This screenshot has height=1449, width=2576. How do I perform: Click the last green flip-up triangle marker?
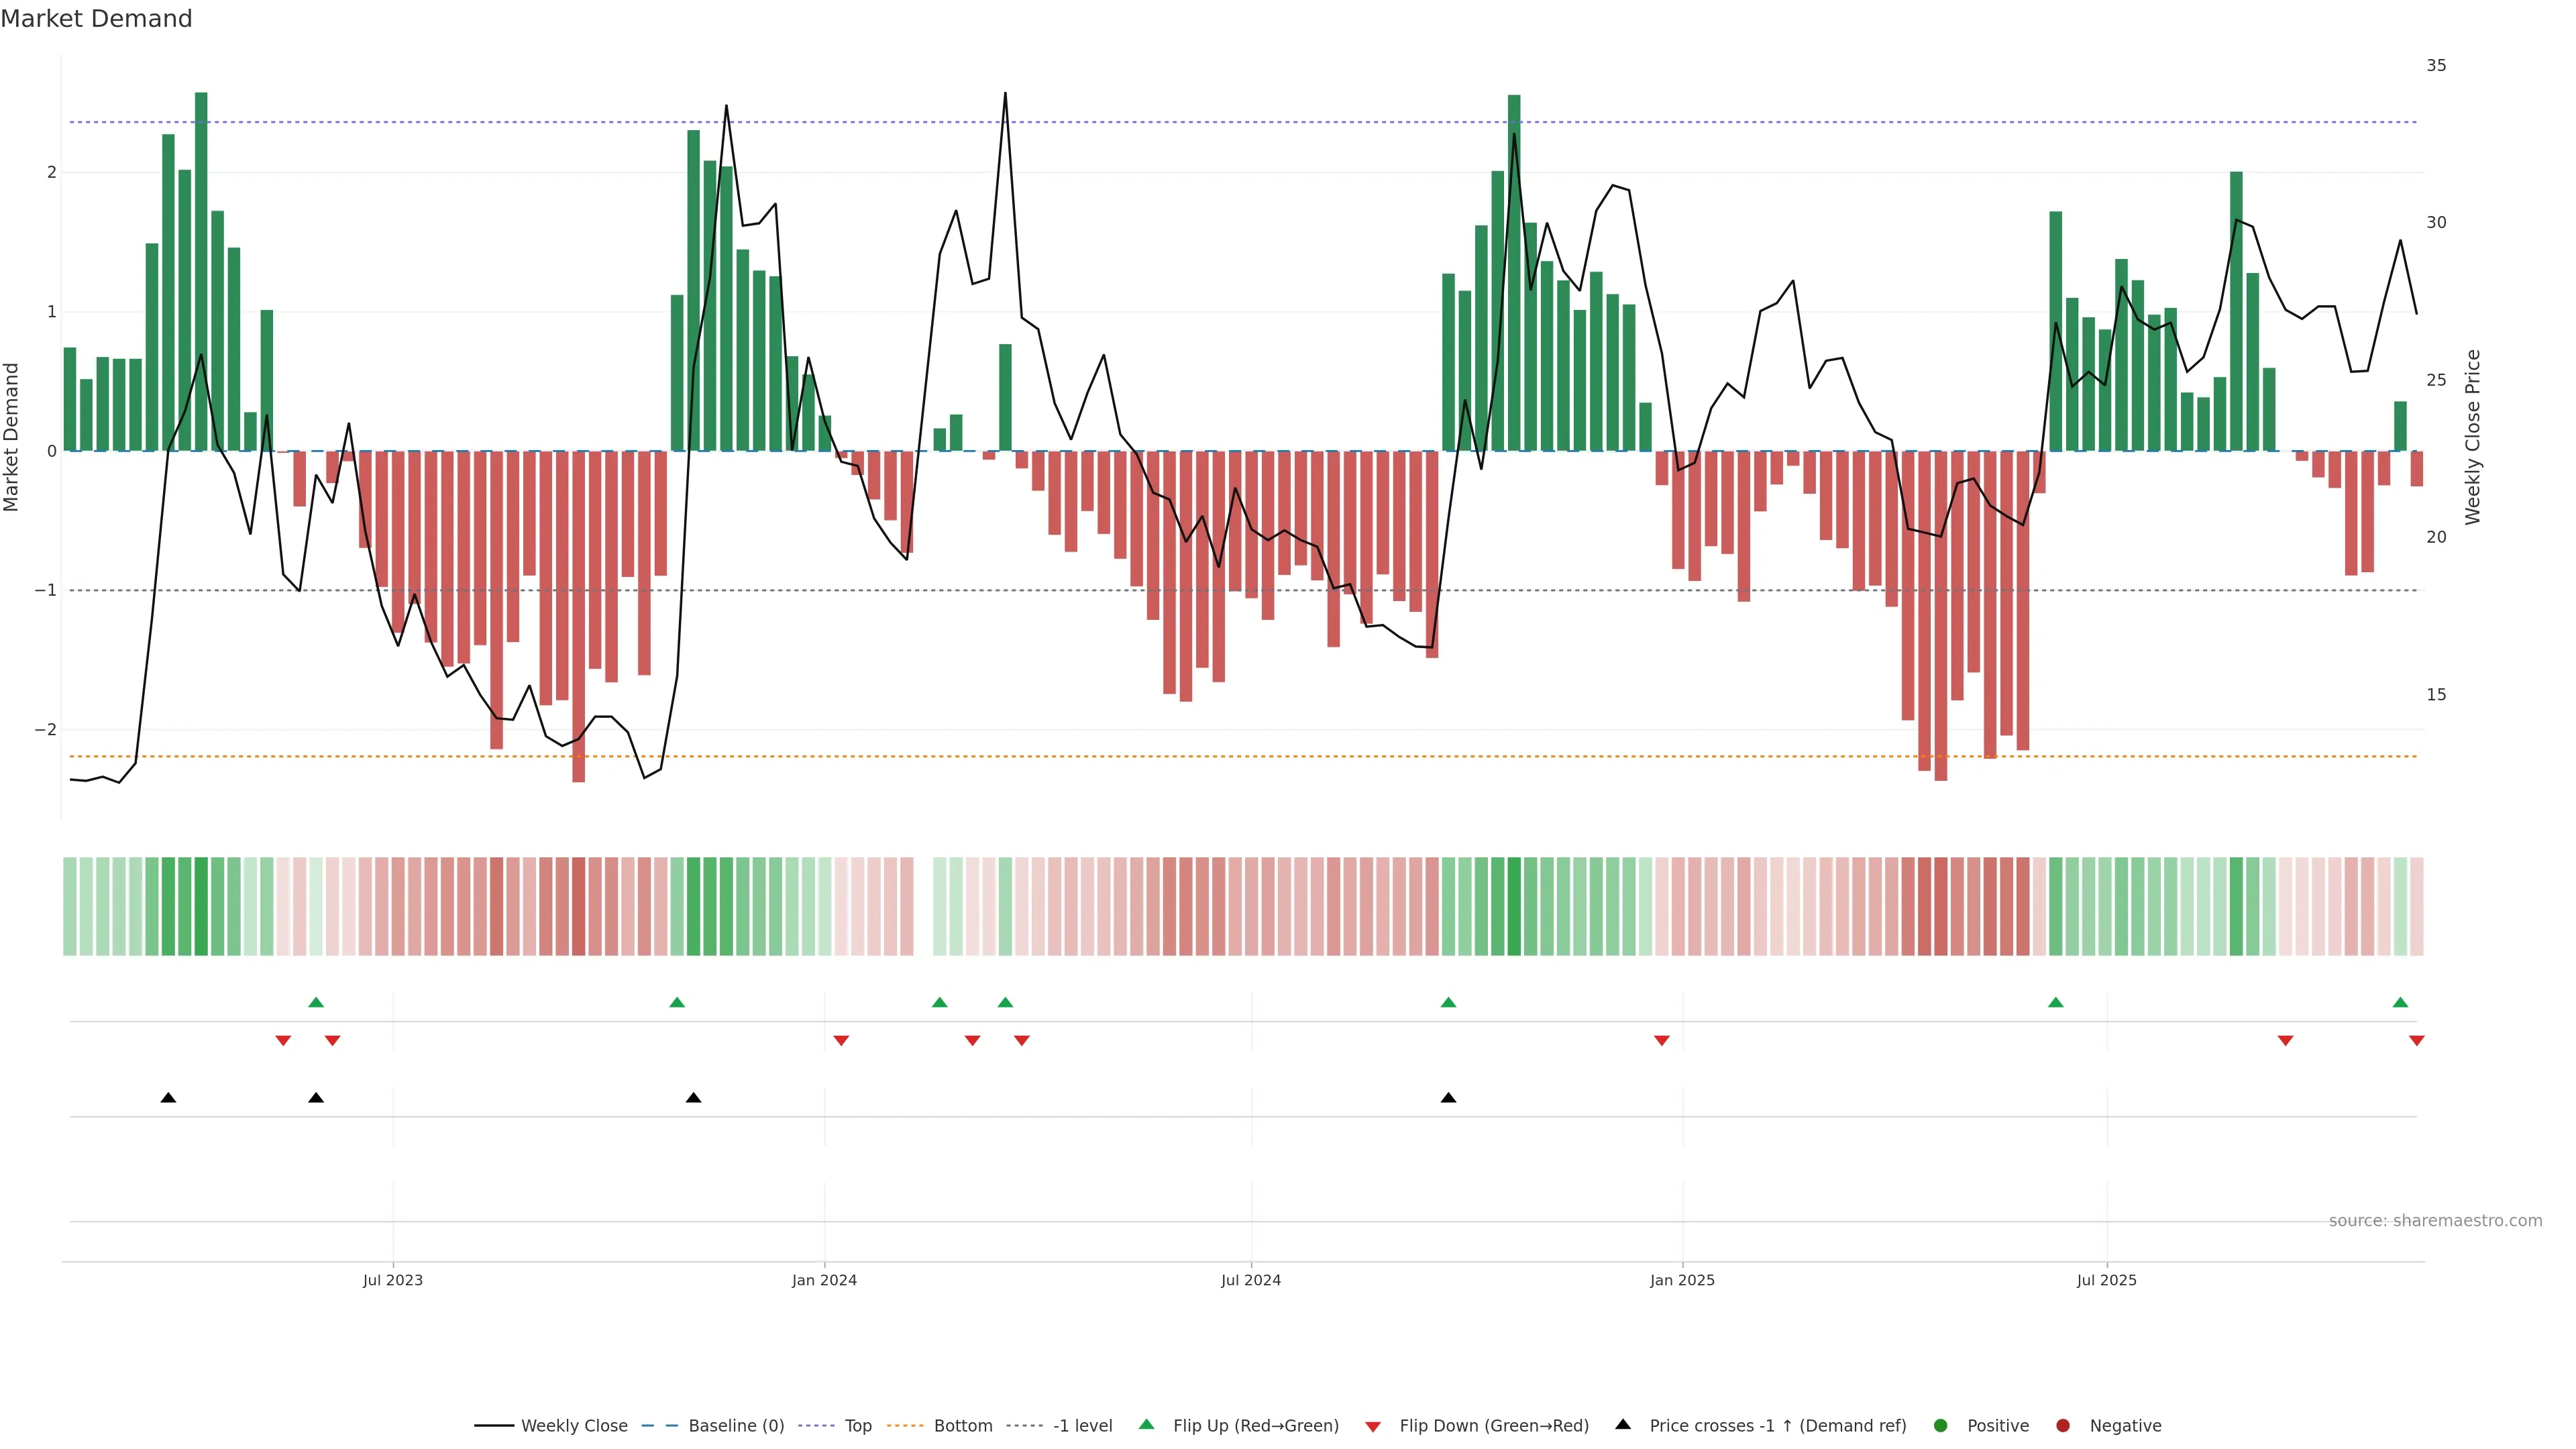click(2400, 1002)
